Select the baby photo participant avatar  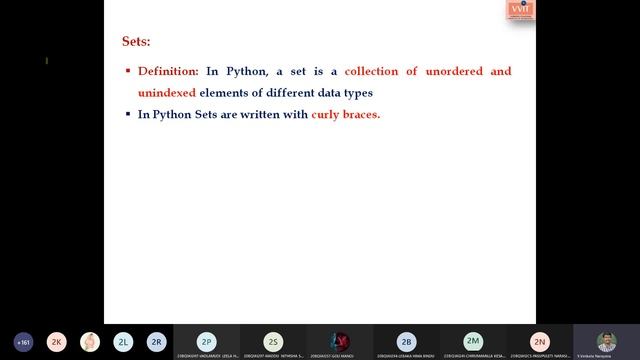[x=90, y=342]
